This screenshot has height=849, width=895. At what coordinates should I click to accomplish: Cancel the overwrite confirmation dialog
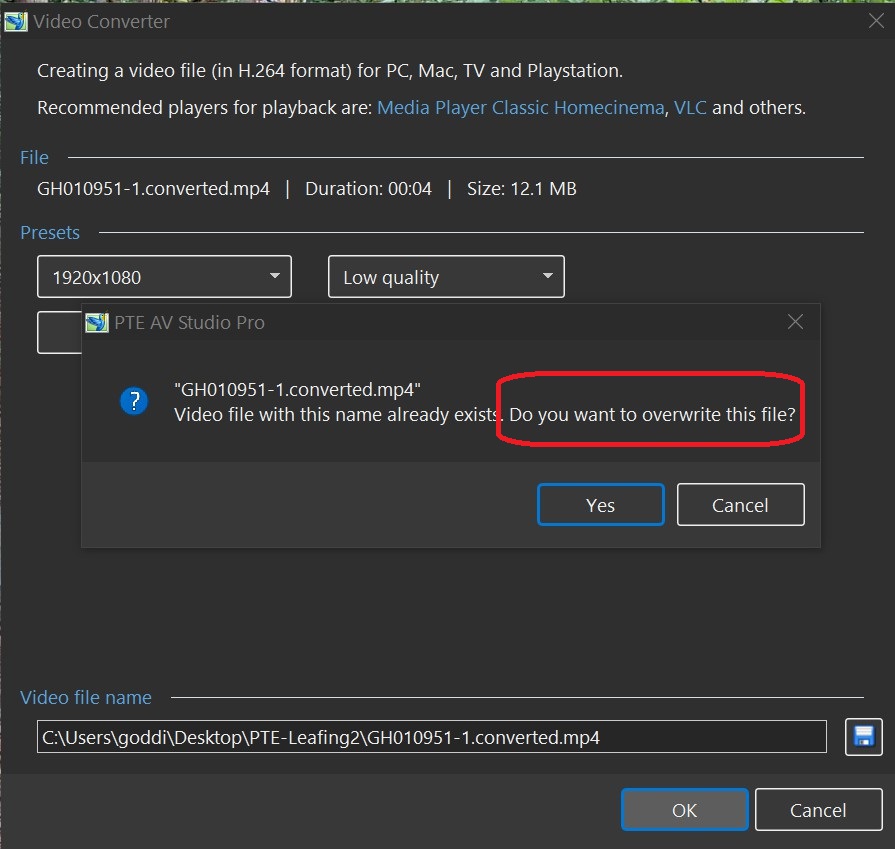(x=740, y=505)
